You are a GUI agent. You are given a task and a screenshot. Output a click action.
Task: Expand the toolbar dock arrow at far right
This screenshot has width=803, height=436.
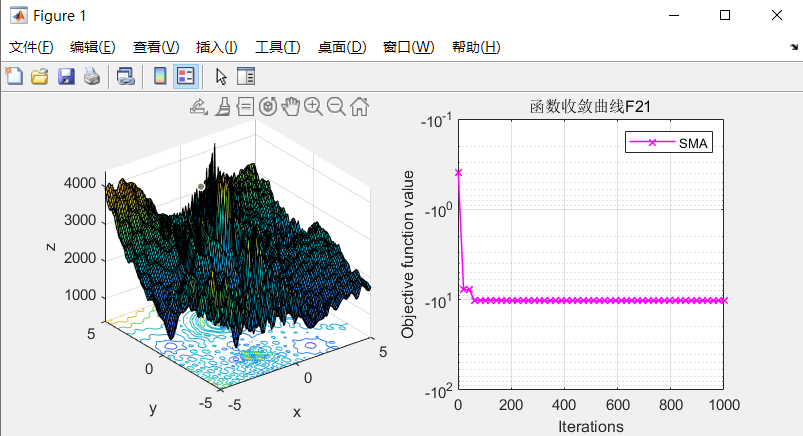point(794,47)
